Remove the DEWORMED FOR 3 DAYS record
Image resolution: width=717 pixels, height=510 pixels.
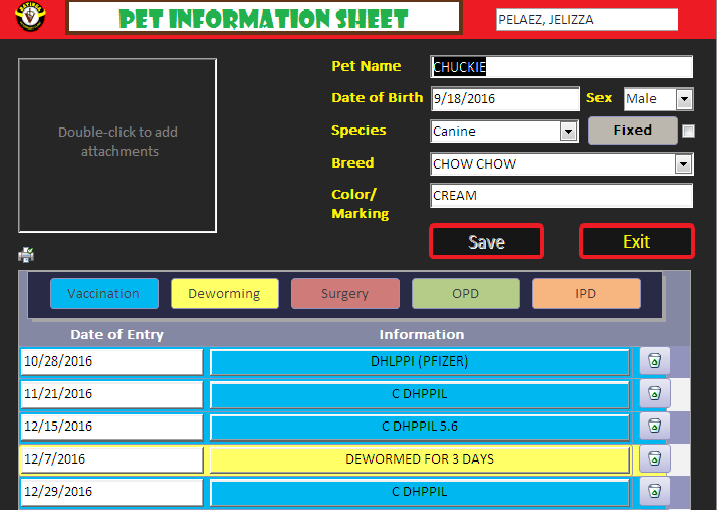click(654, 460)
